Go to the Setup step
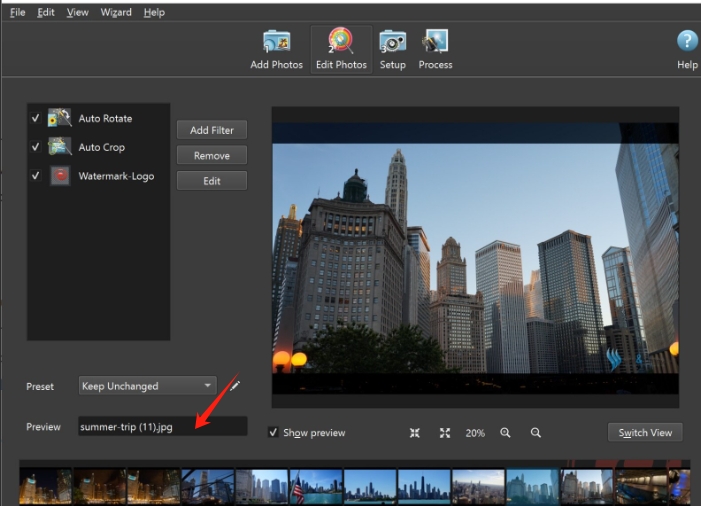Viewport: 701px width, 506px height. pyautogui.click(x=393, y=50)
